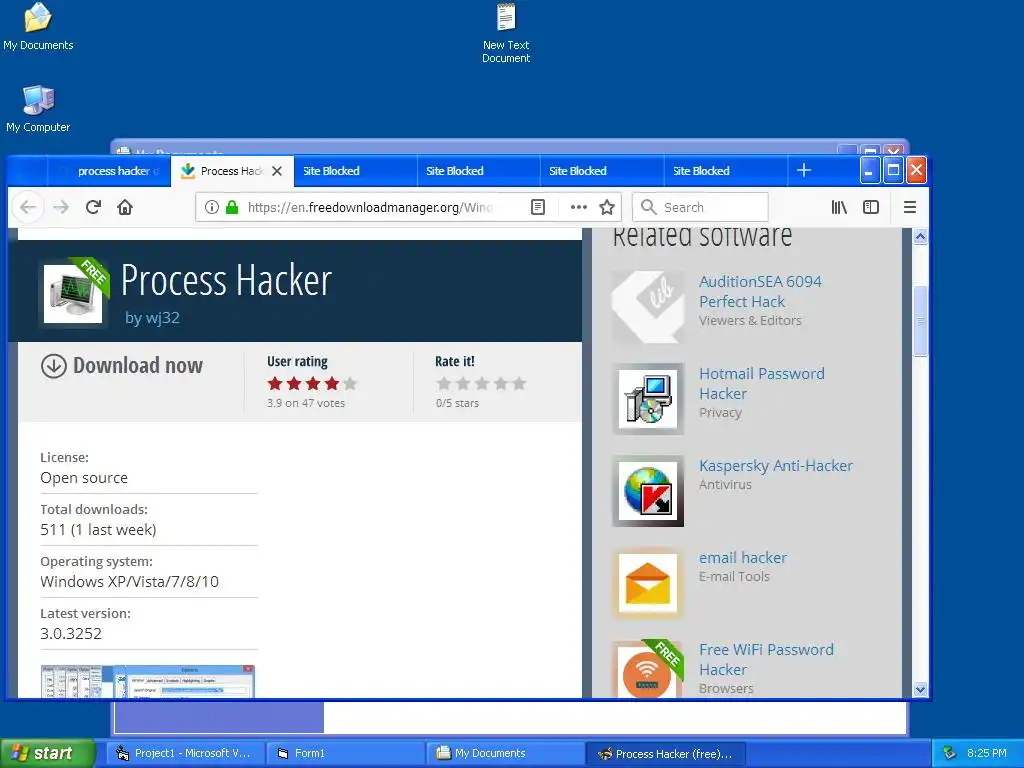Rate it five stars

point(520,383)
